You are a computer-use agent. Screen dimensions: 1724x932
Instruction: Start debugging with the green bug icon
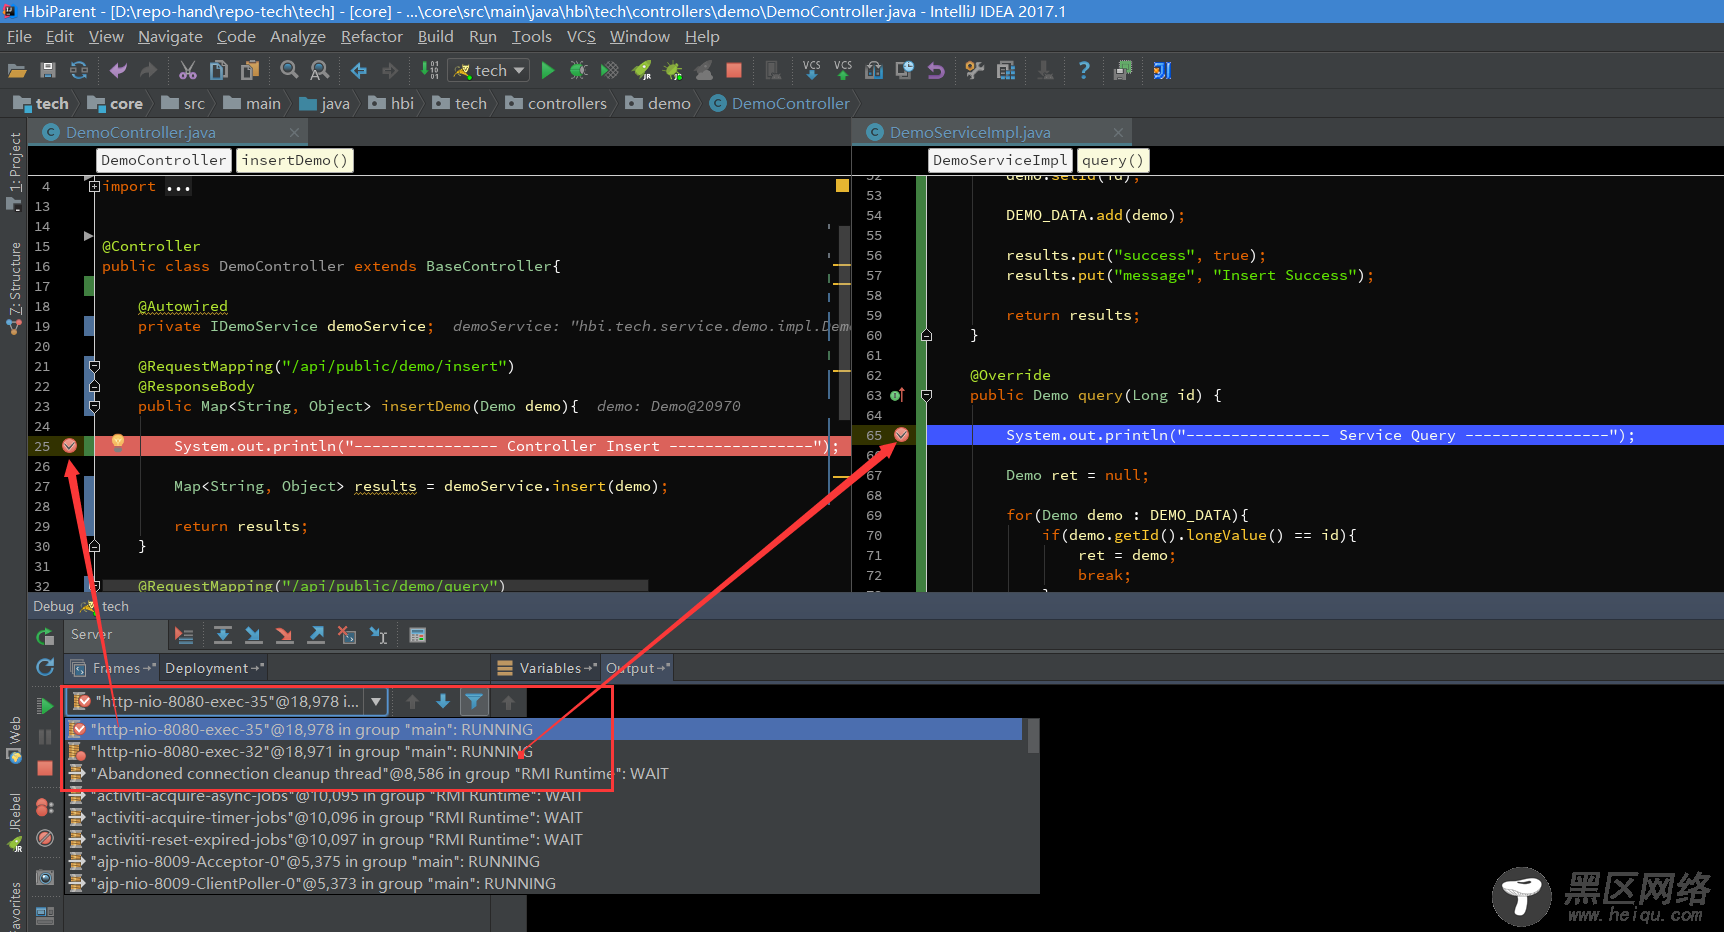tap(578, 70)
